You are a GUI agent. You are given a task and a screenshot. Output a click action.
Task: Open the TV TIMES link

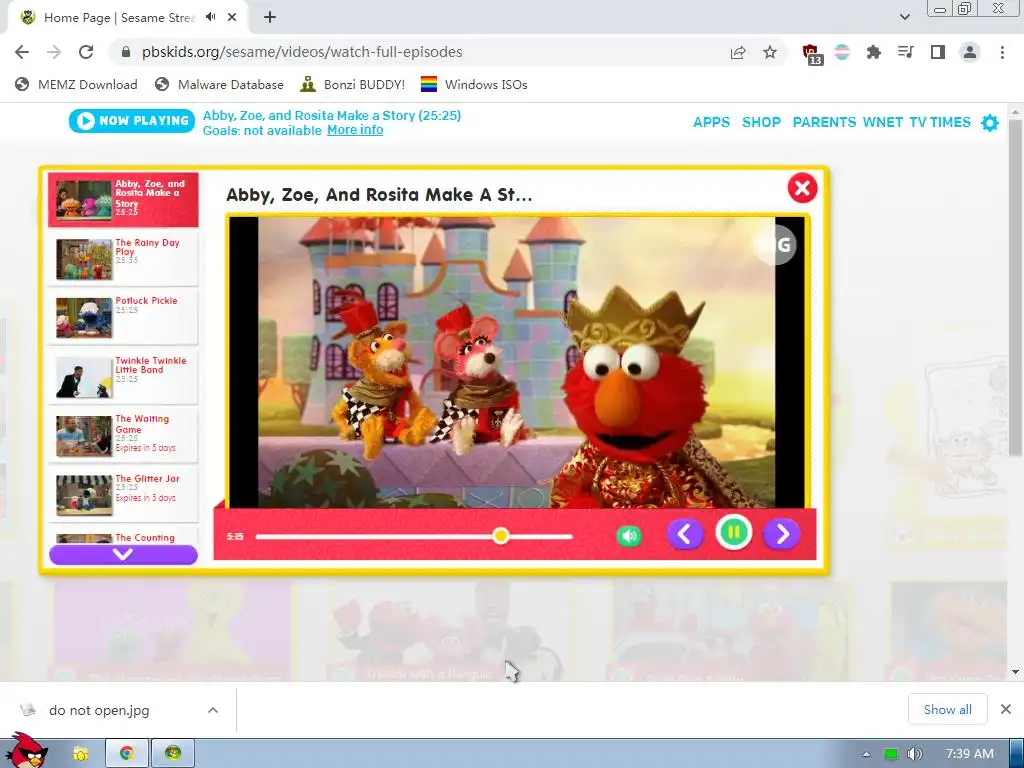[x=940, y=122]
